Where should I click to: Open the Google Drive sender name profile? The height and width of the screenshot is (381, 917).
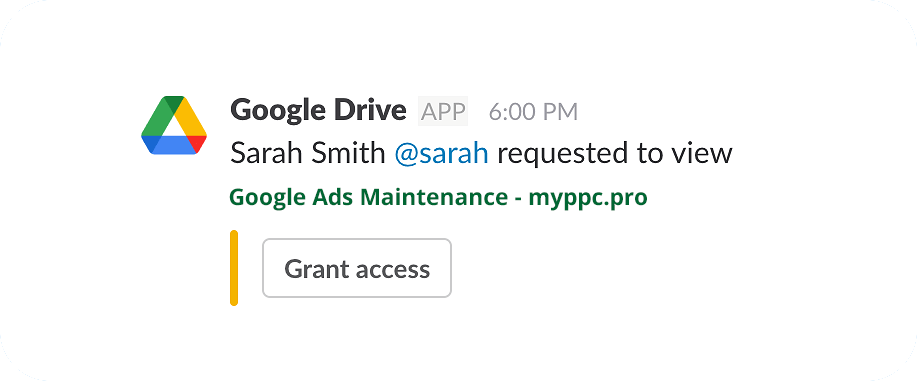click(318, 110)
